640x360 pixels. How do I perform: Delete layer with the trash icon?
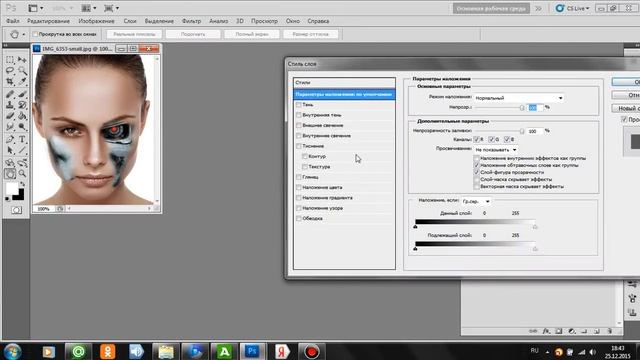[609, 331]
